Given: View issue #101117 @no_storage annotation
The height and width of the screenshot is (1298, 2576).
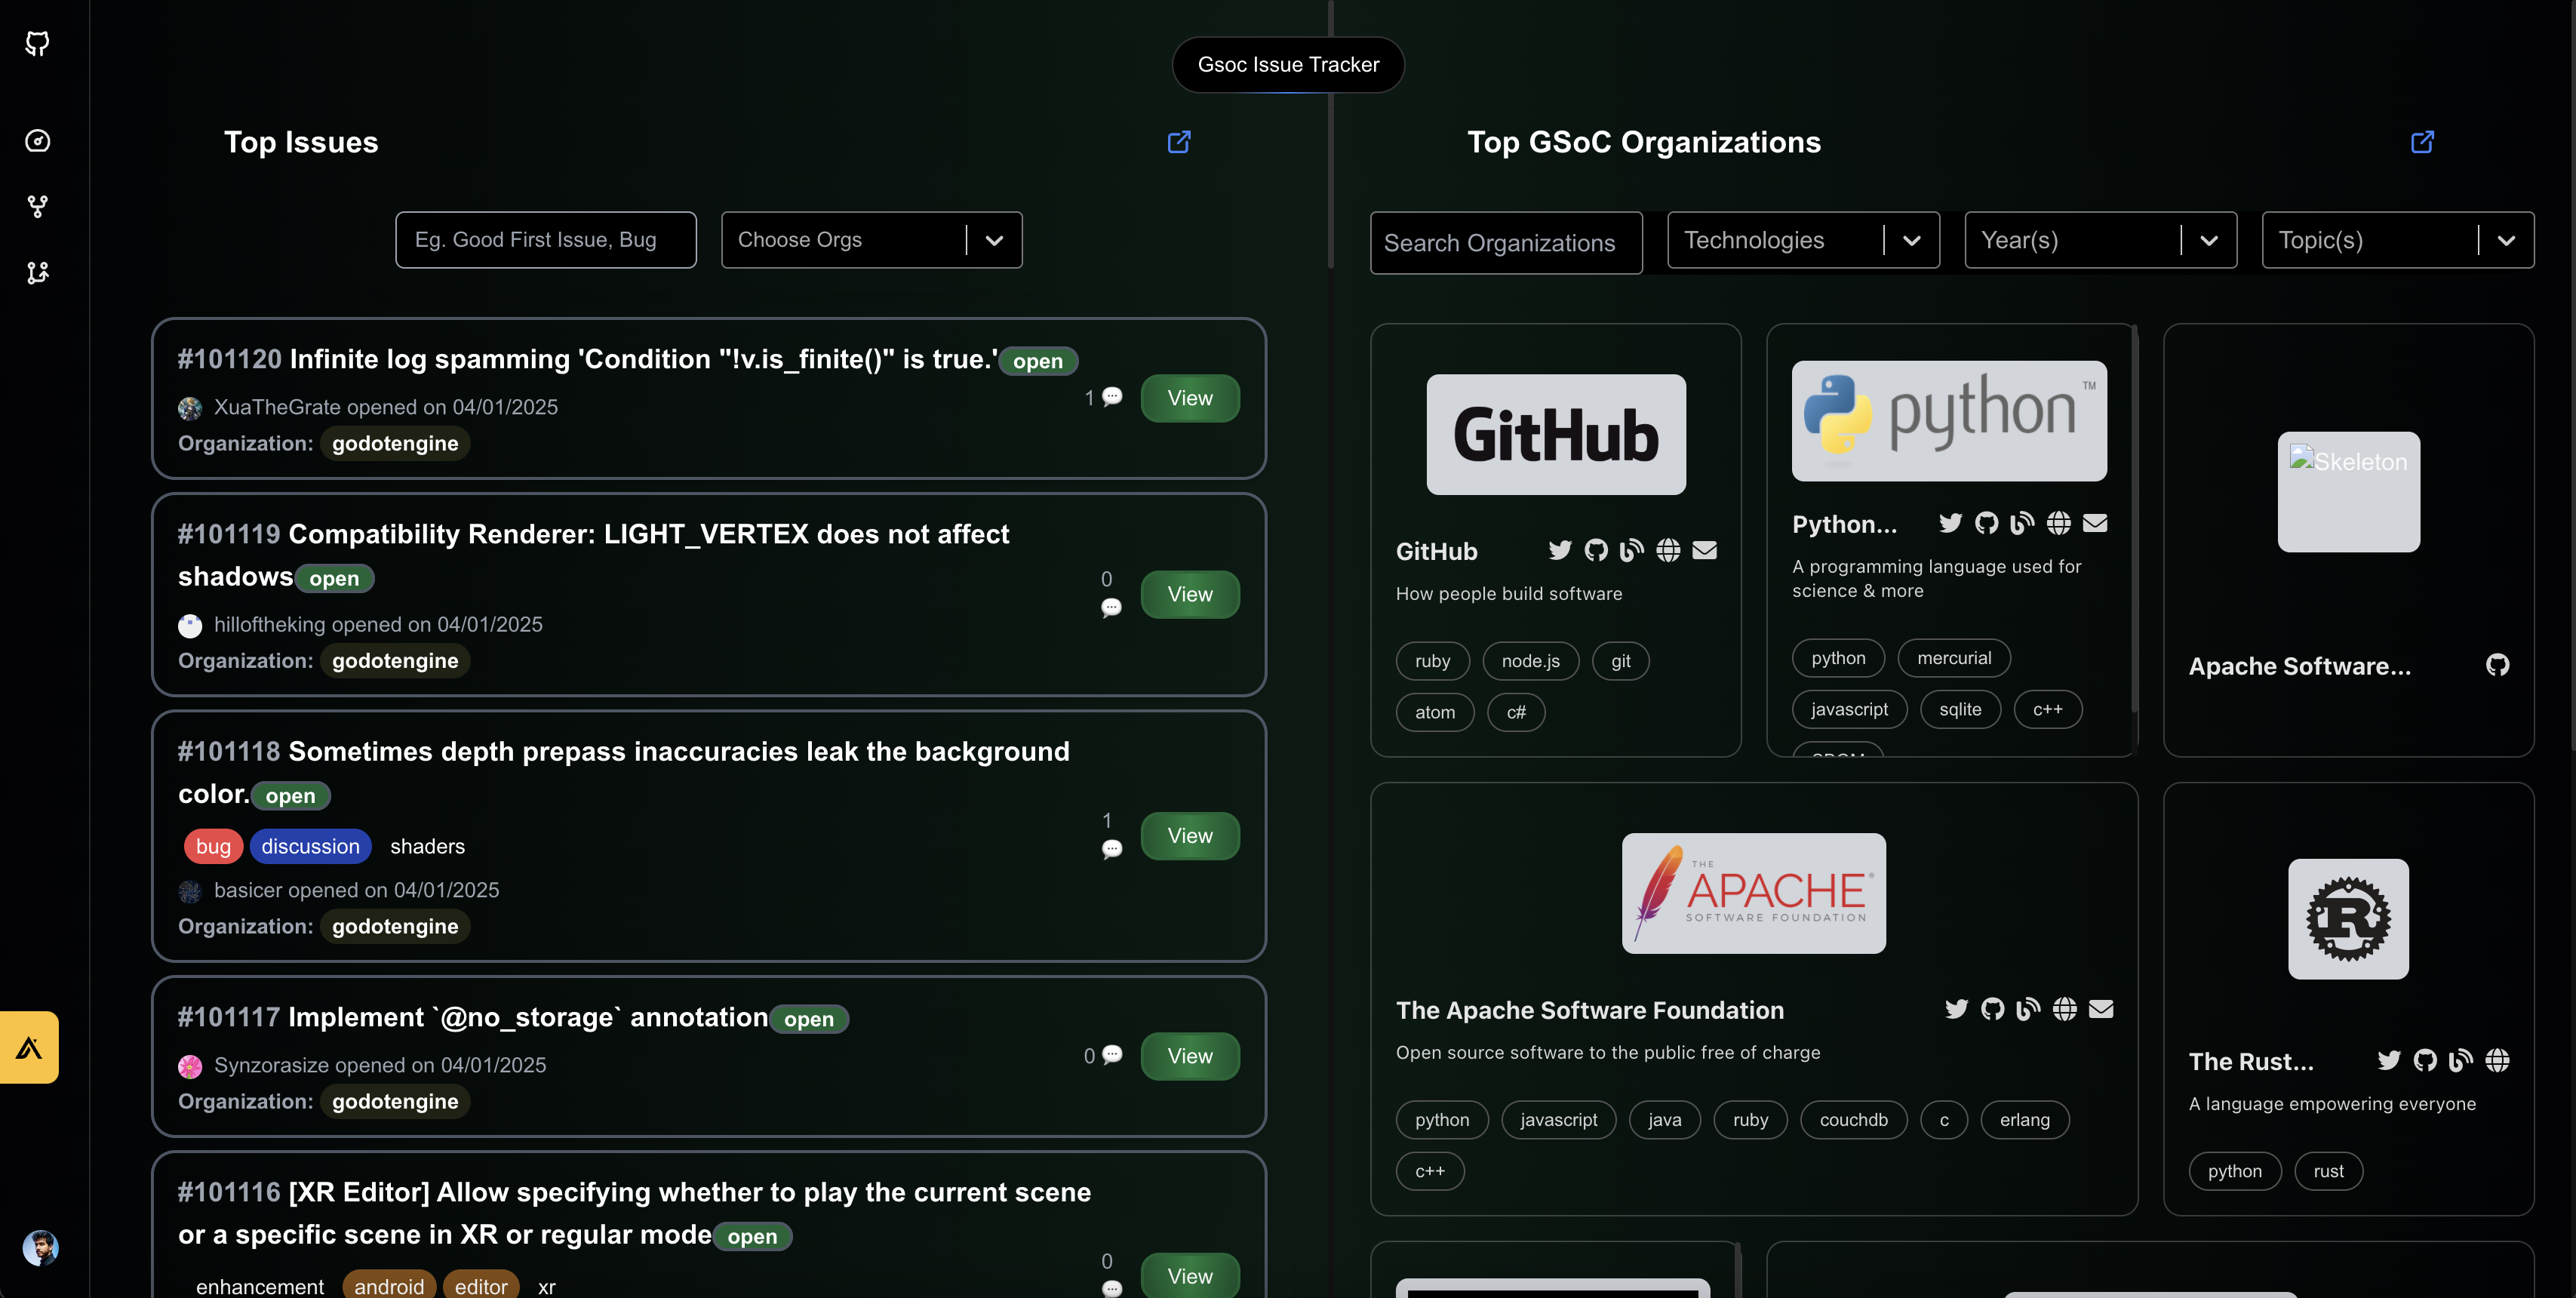Looking at the screenshot, I should pos(1190,1056).
